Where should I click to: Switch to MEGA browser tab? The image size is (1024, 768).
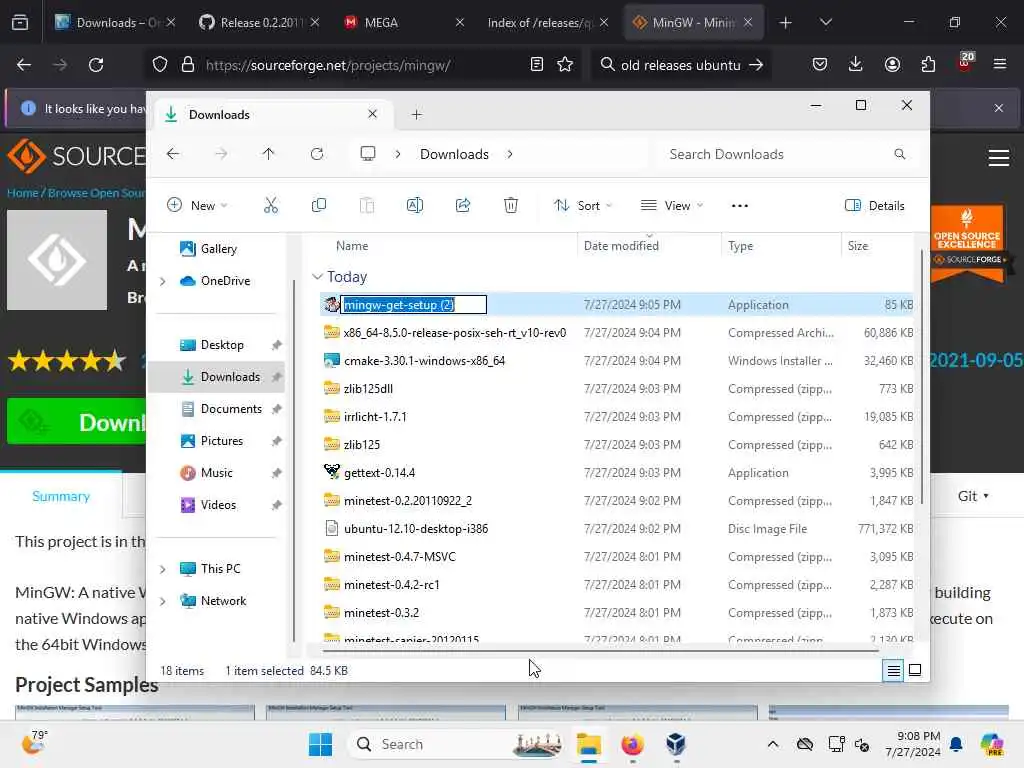(403, 23)
